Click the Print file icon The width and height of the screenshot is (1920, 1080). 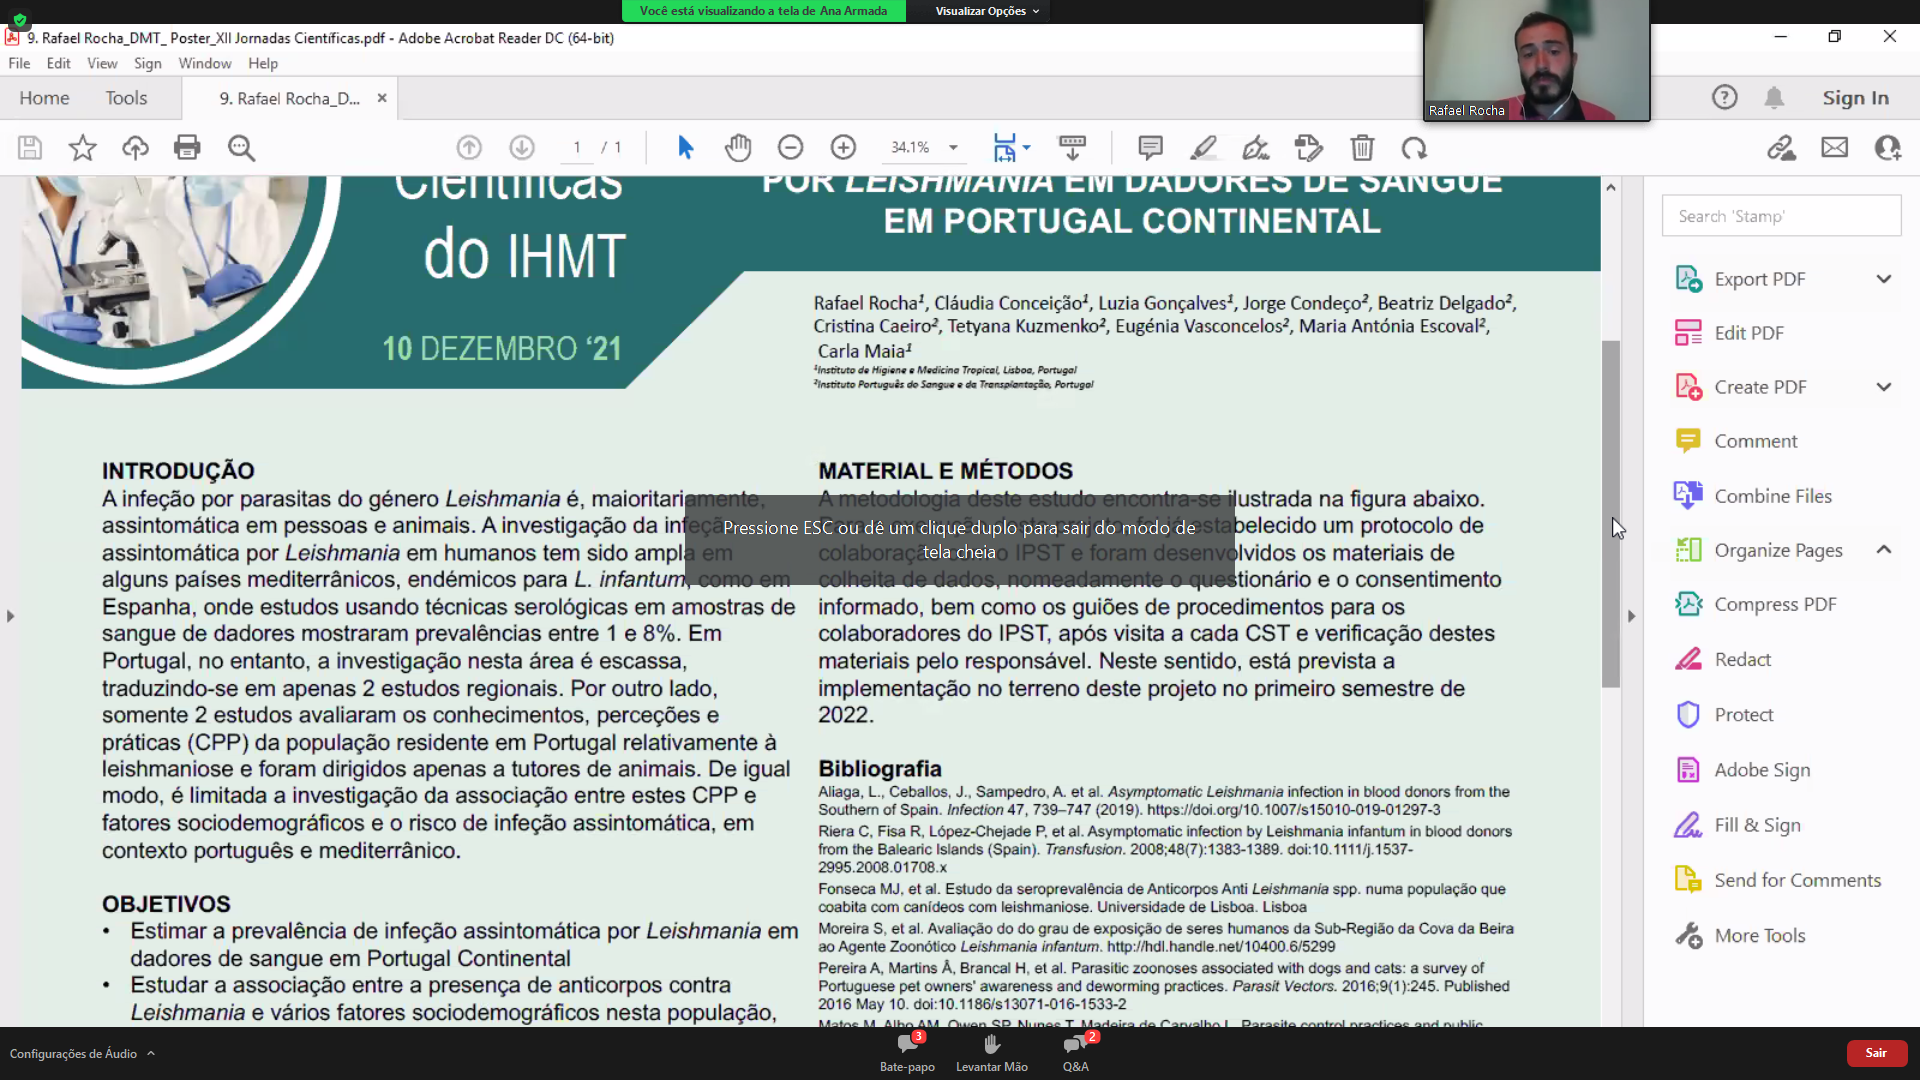[187, 148]
